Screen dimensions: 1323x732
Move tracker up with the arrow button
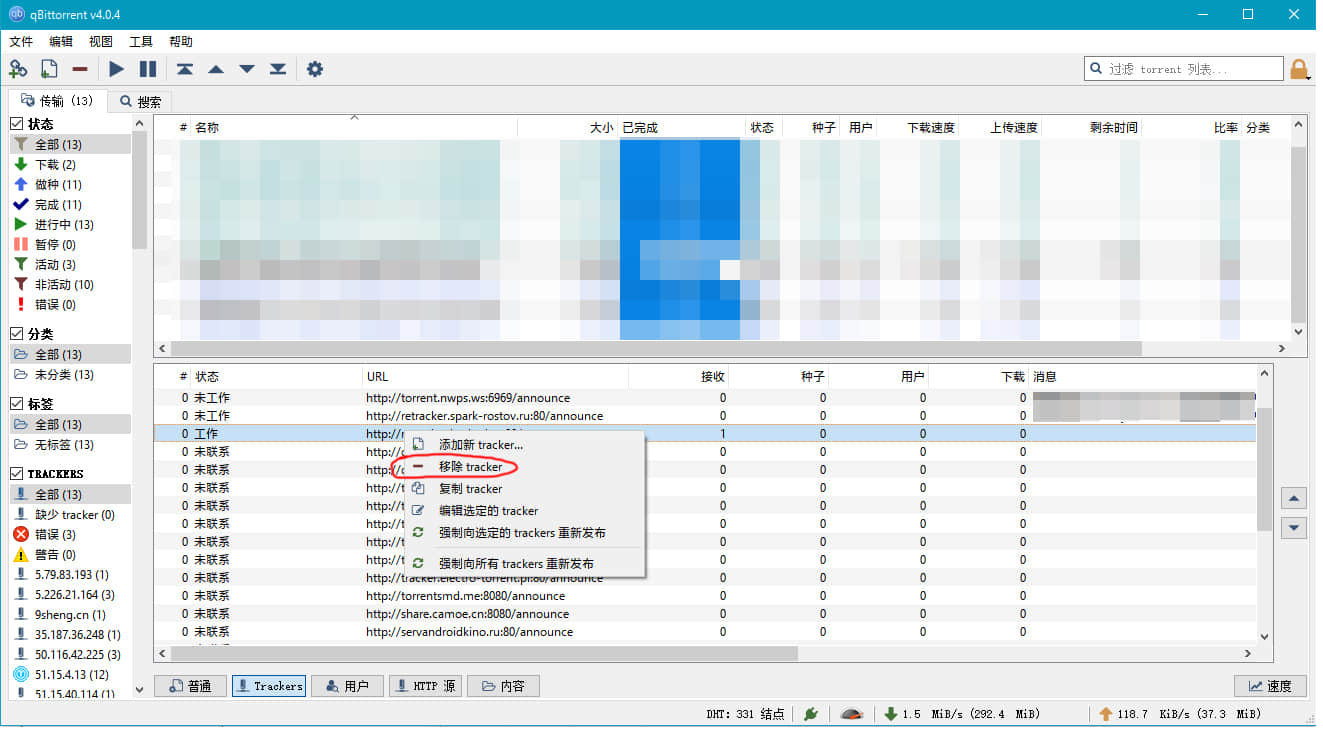1293,498
